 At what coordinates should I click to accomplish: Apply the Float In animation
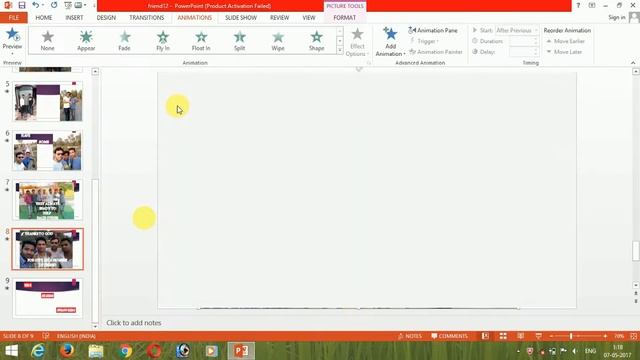[201, 40]
